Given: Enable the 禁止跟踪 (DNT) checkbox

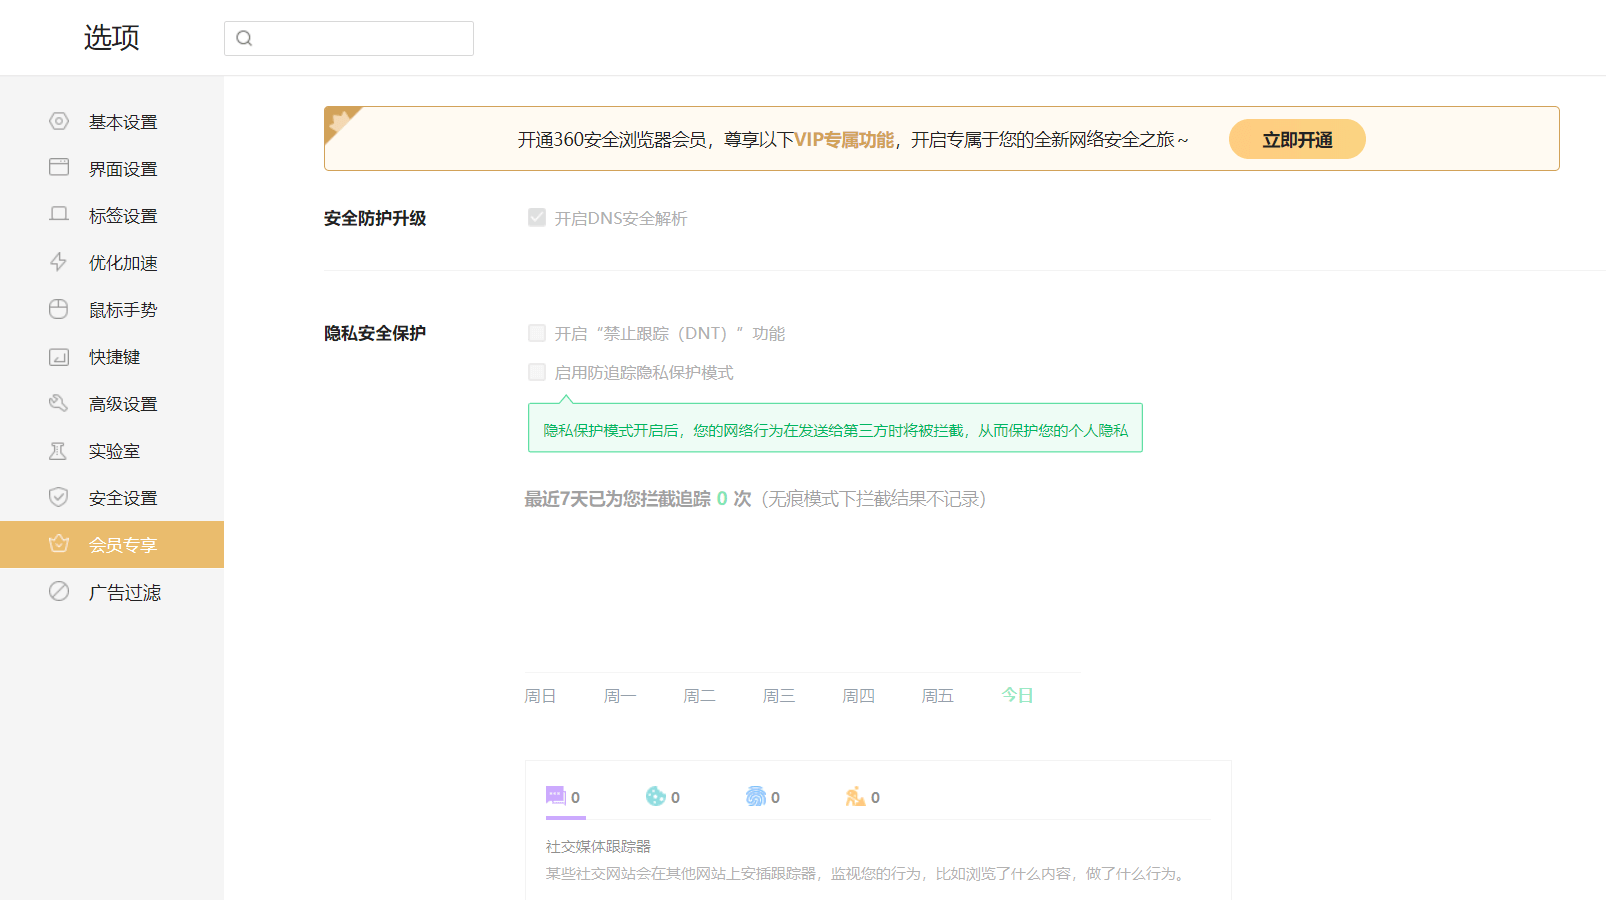Looking at the screenshot, I should (537, 333).
